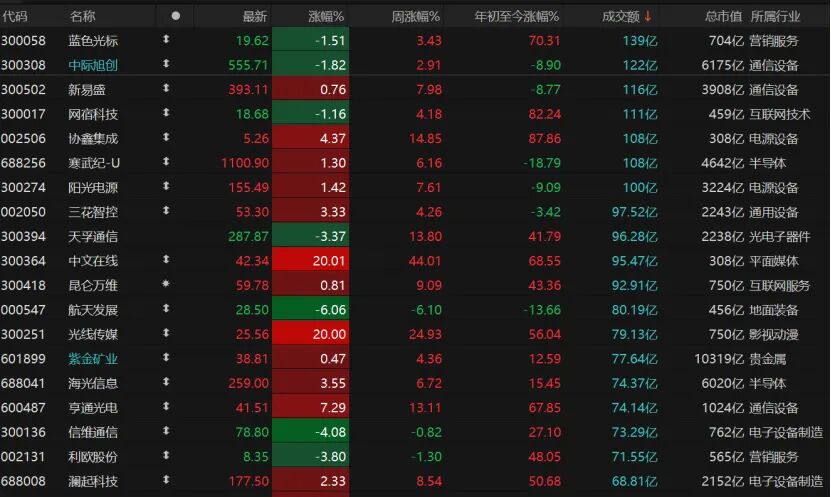Click the circle dot column header

tap(176, 16)
